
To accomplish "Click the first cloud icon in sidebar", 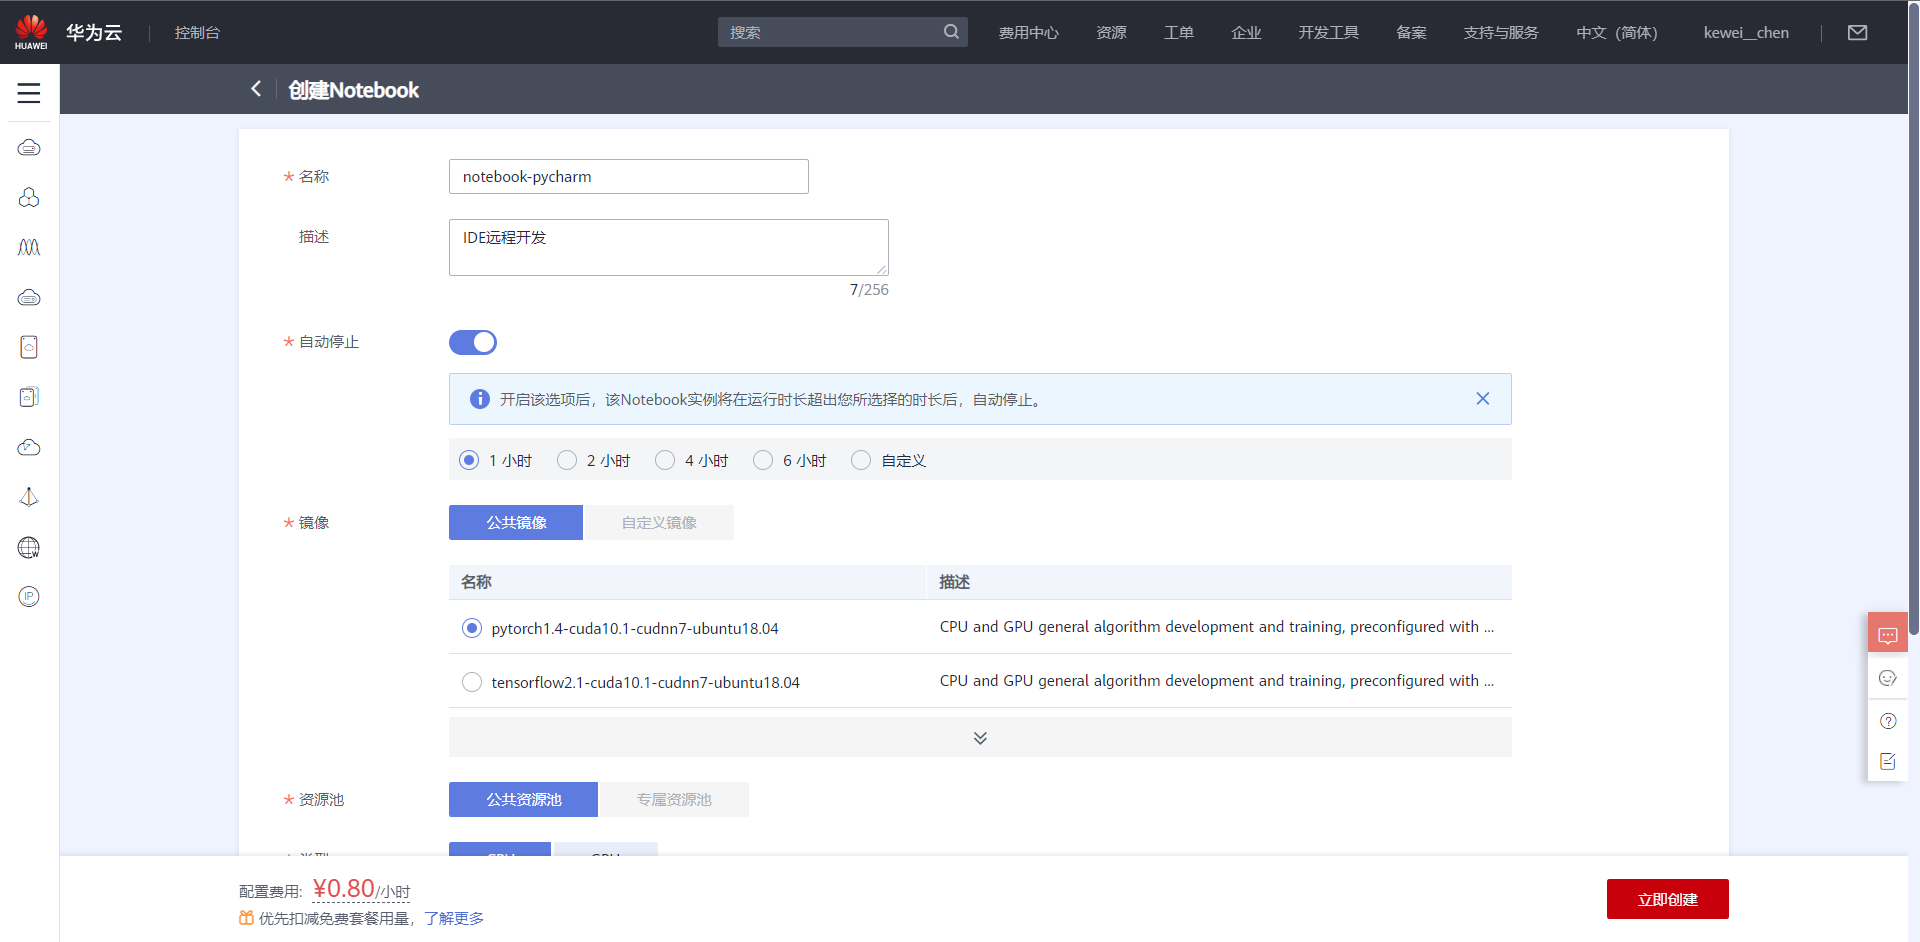I will click(29, 148).
